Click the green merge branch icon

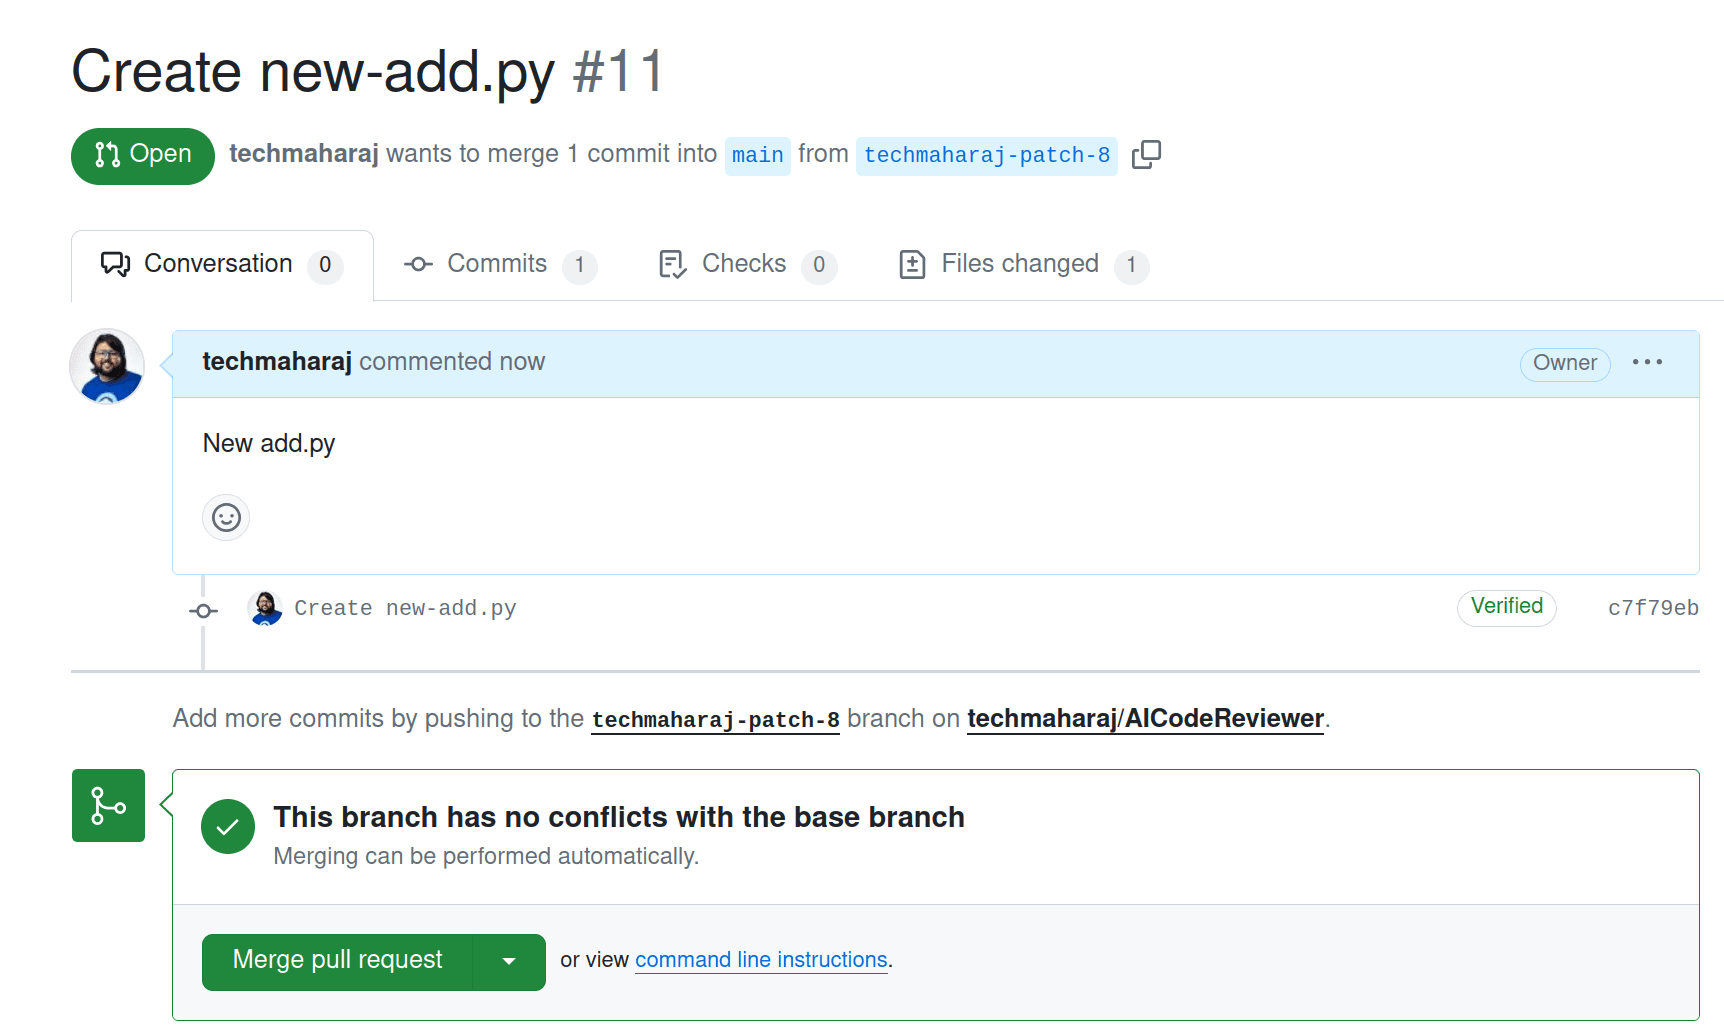pos(108,805)
